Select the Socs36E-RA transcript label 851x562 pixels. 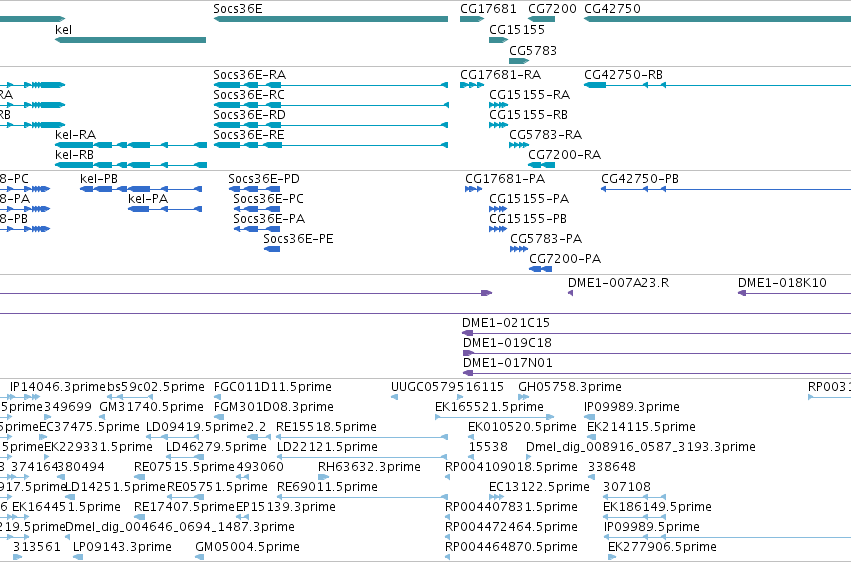(x=250, y=74)
